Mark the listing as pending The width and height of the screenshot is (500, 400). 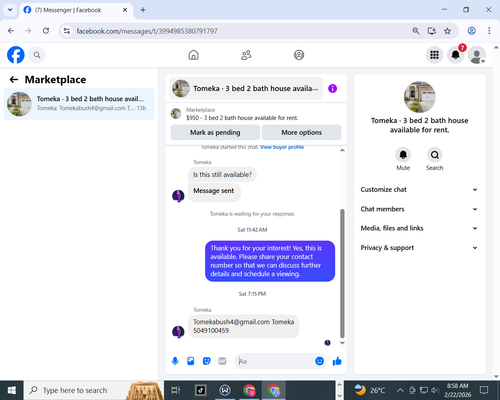pos(215,133)
